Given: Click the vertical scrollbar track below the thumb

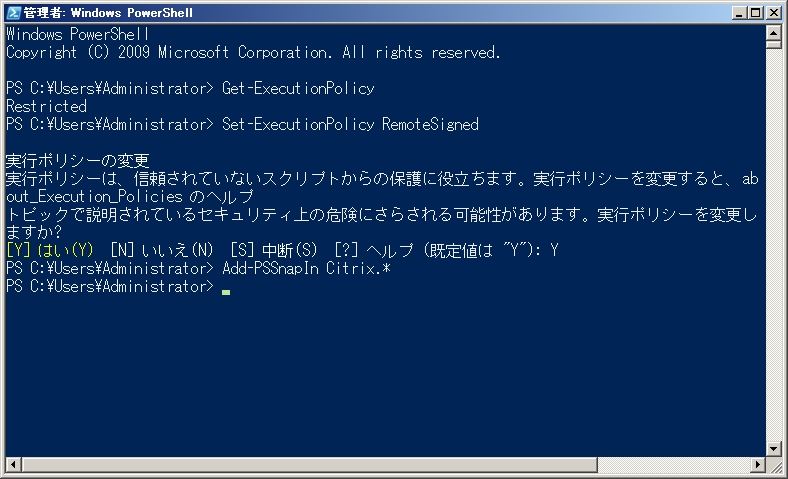Looking at the screenshot, I should point(773,250).
